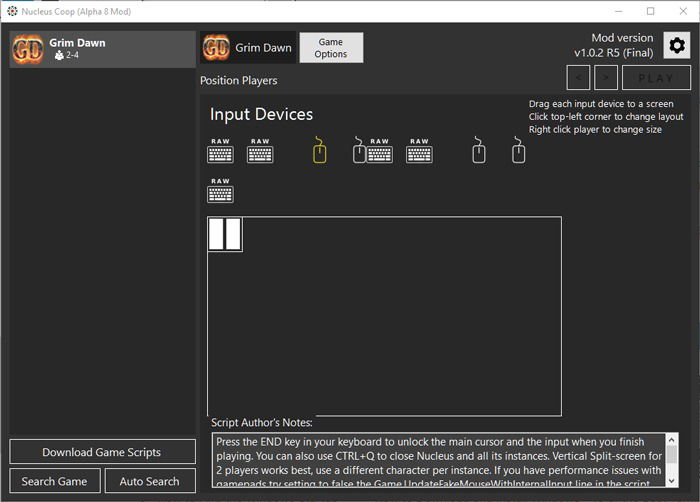Screen dimensions: 700x502
Task: Click 'Click top-left corner to change layout' hint
Action: click(x=606, y=117)
